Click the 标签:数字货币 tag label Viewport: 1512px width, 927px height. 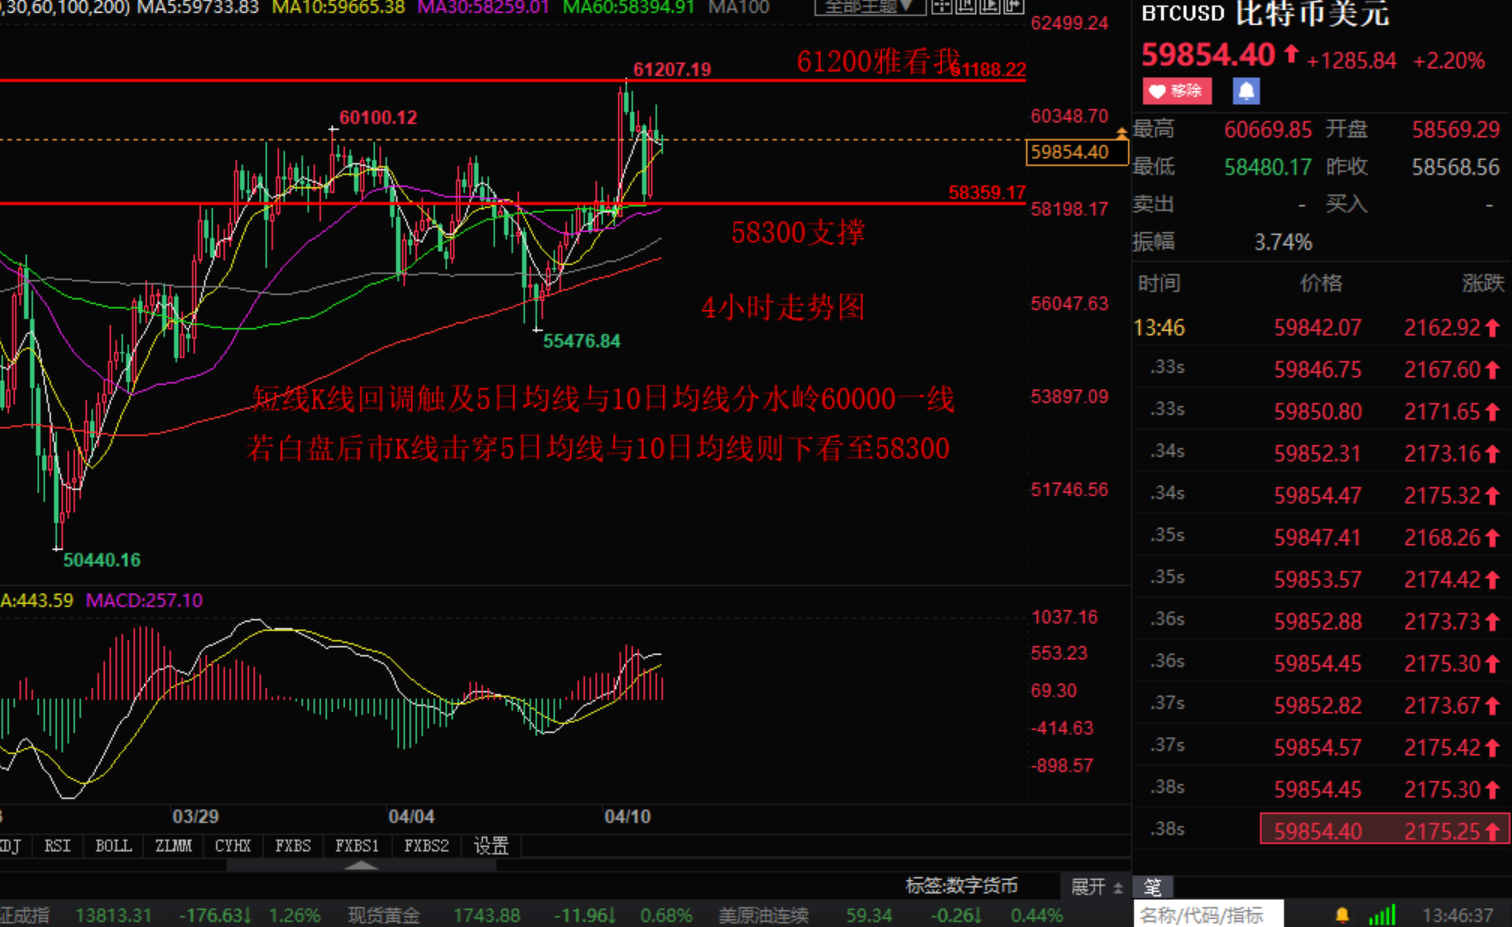[961, 885]
